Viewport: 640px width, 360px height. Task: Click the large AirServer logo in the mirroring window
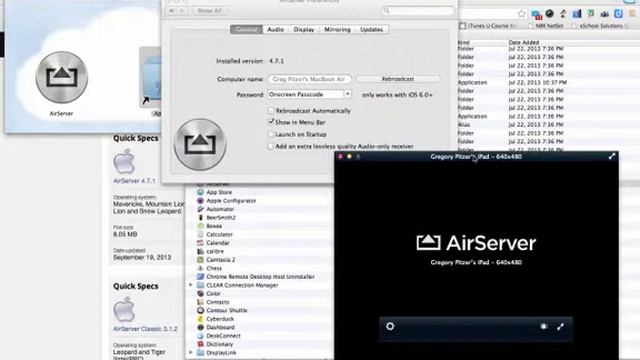tap(476, 243)
